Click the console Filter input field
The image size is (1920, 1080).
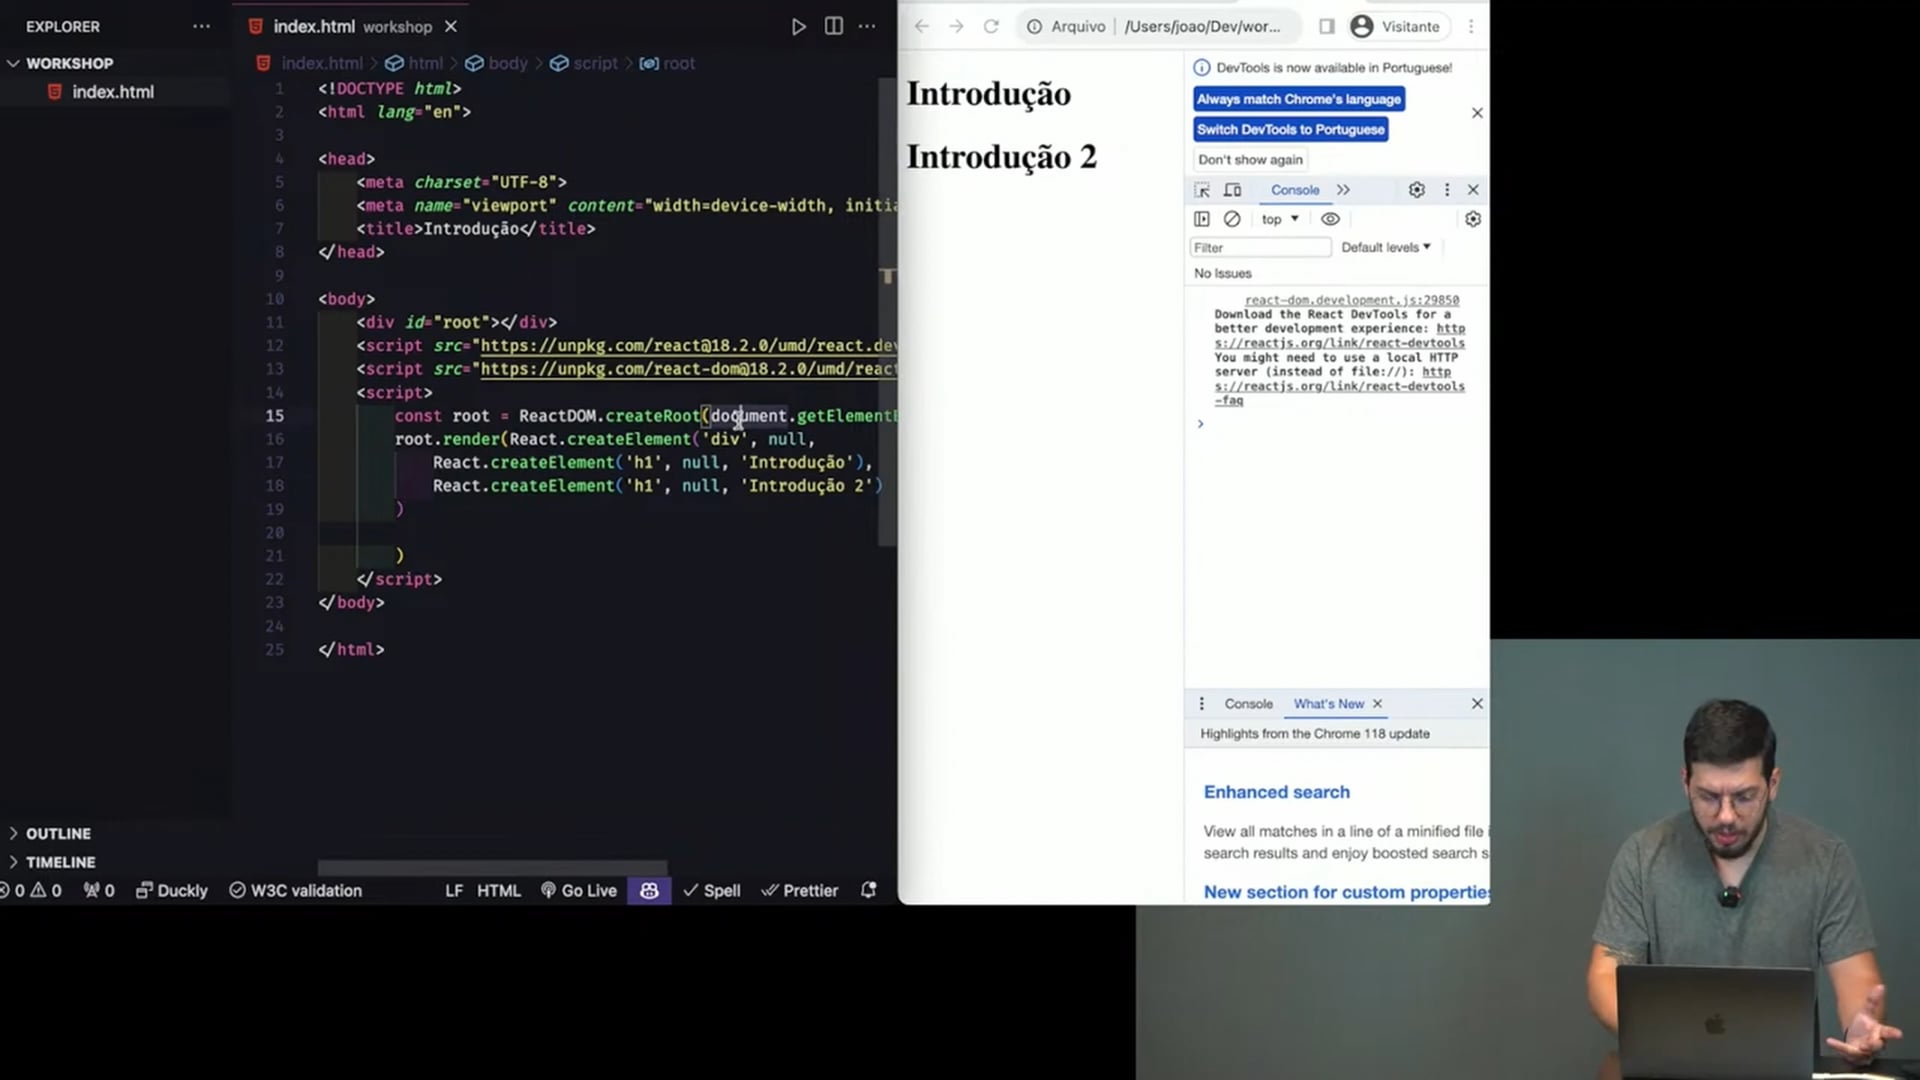1259,247
